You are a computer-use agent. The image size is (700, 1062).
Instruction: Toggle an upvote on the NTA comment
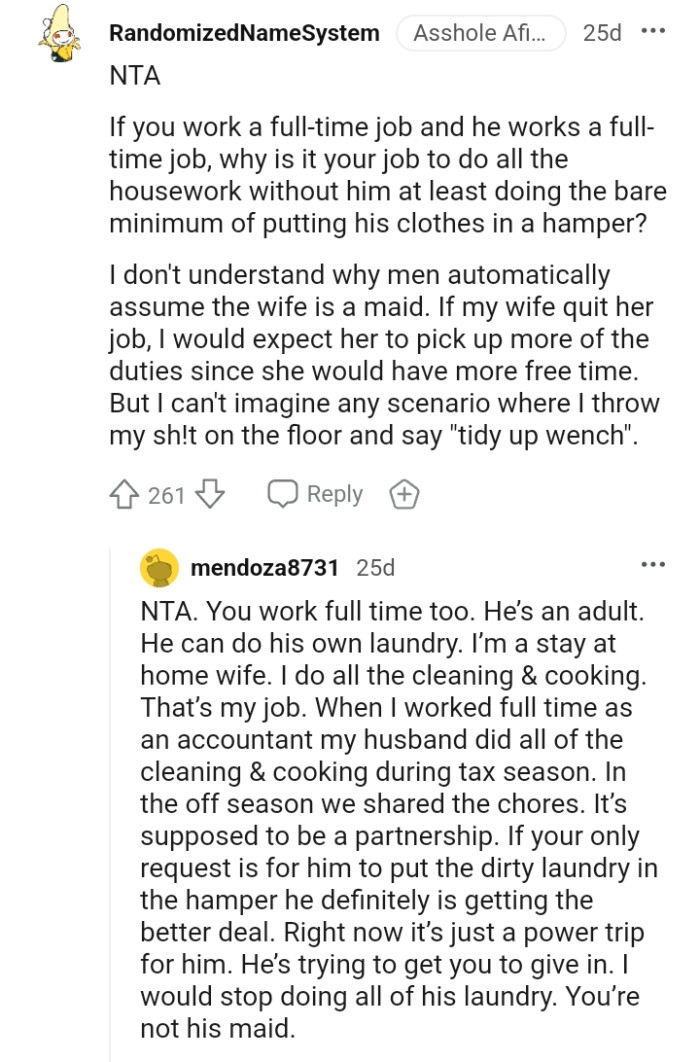point(123,492)
